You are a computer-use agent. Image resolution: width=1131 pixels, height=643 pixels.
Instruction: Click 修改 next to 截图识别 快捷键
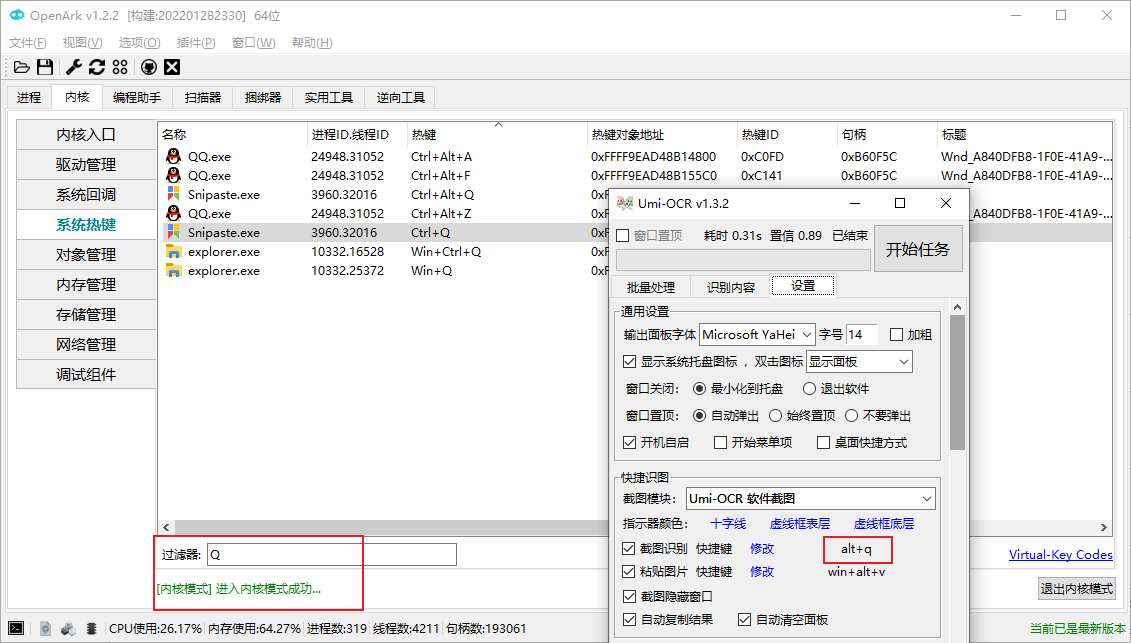(762, 548)
